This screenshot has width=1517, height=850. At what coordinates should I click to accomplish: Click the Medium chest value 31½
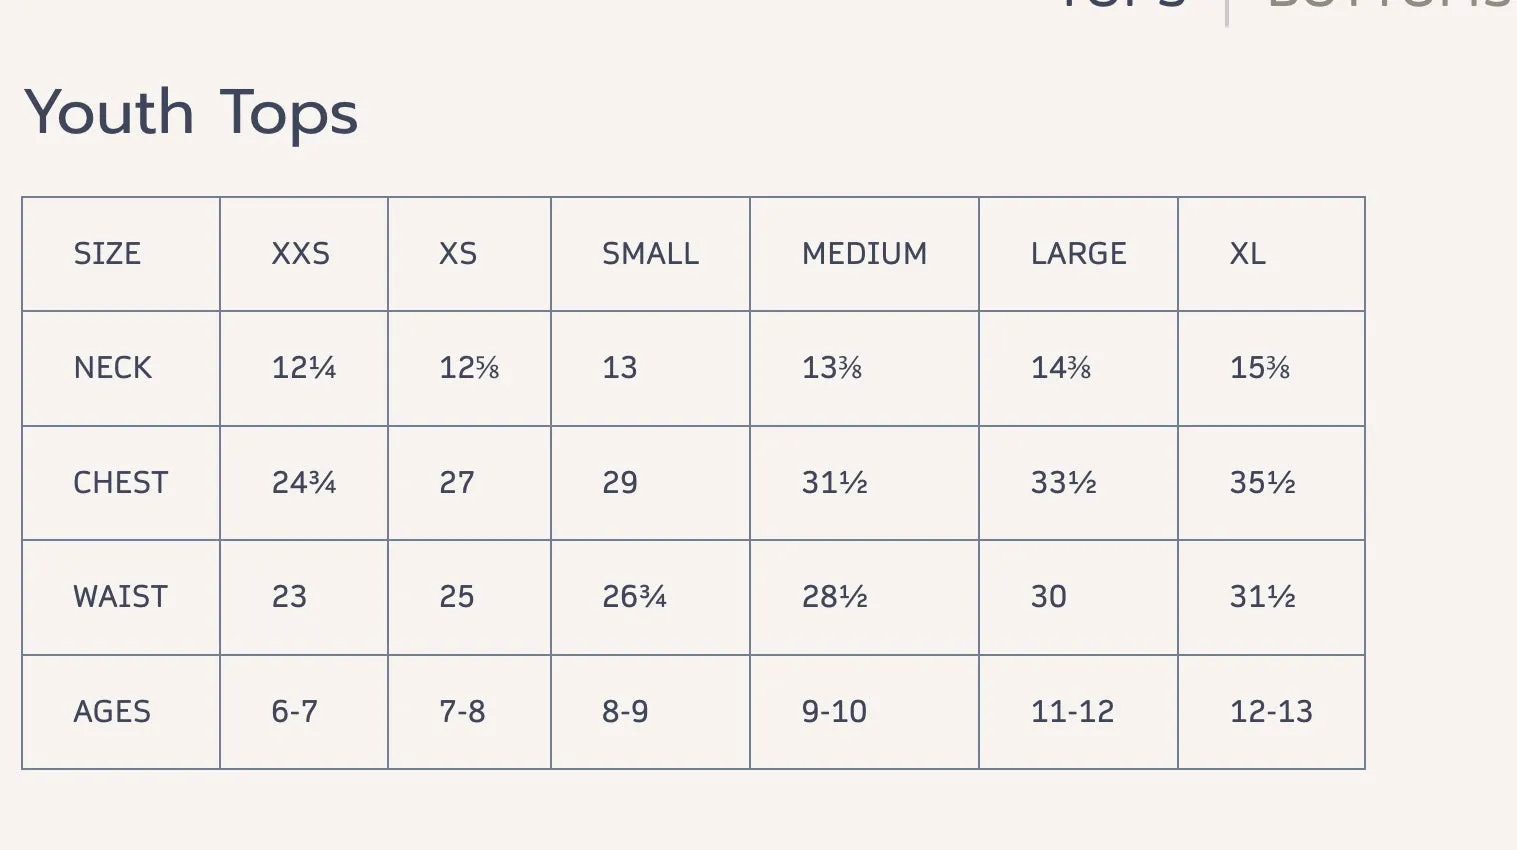tap(835, 483)
